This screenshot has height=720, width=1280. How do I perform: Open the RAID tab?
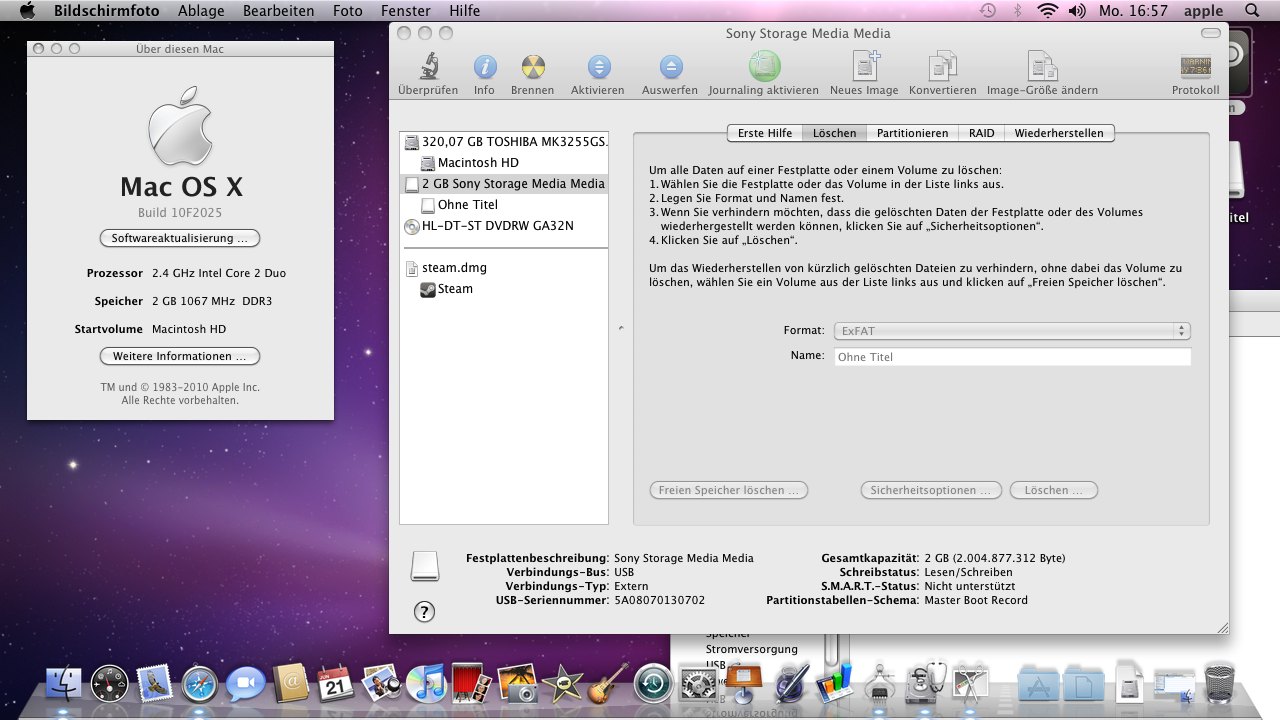tap(981, 133)
